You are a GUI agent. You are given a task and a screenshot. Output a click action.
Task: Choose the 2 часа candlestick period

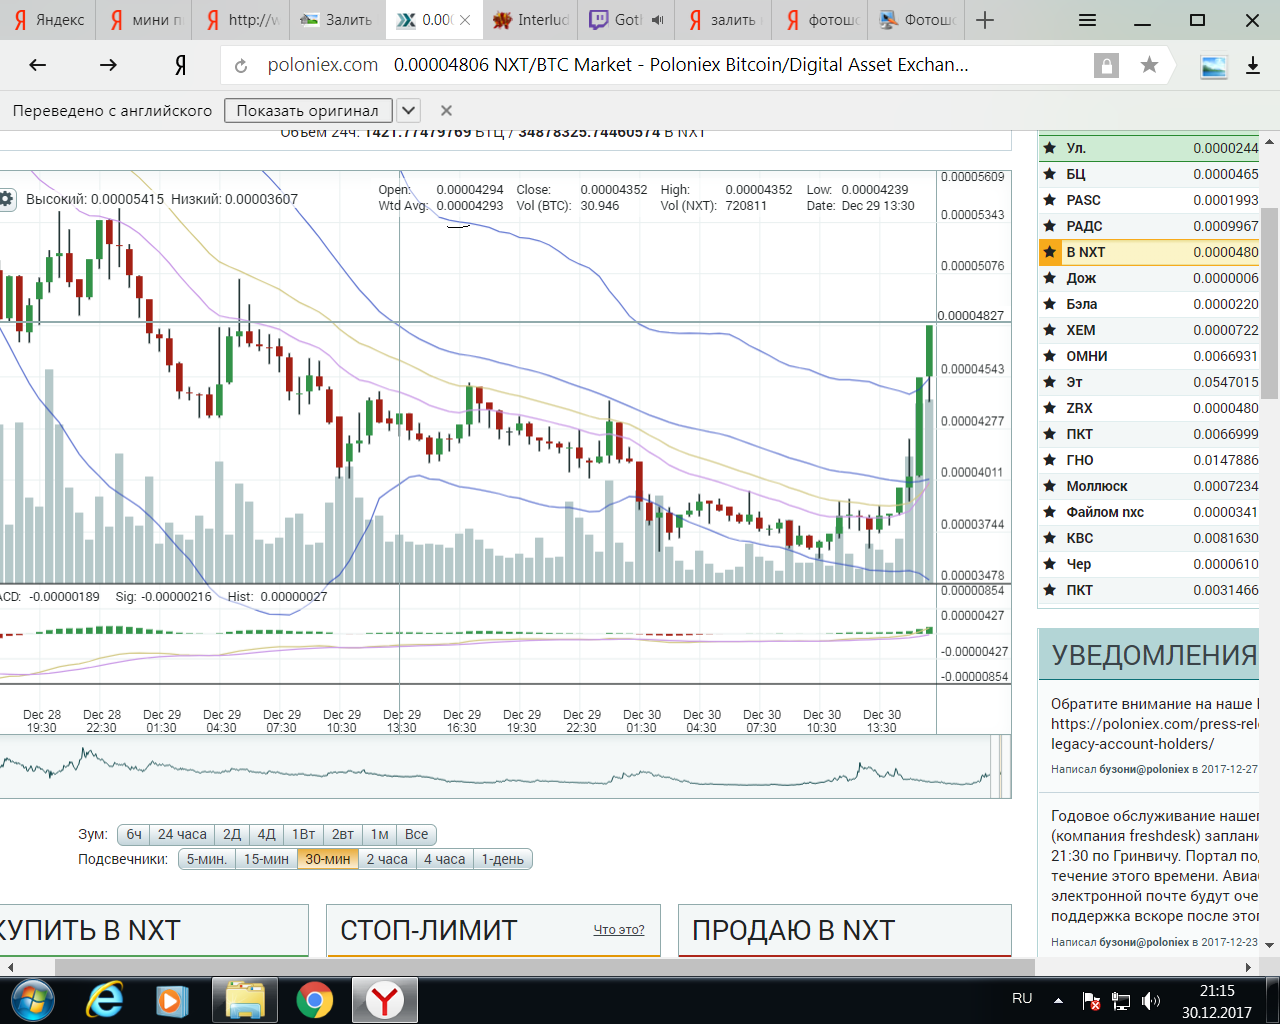click(387, 859)
